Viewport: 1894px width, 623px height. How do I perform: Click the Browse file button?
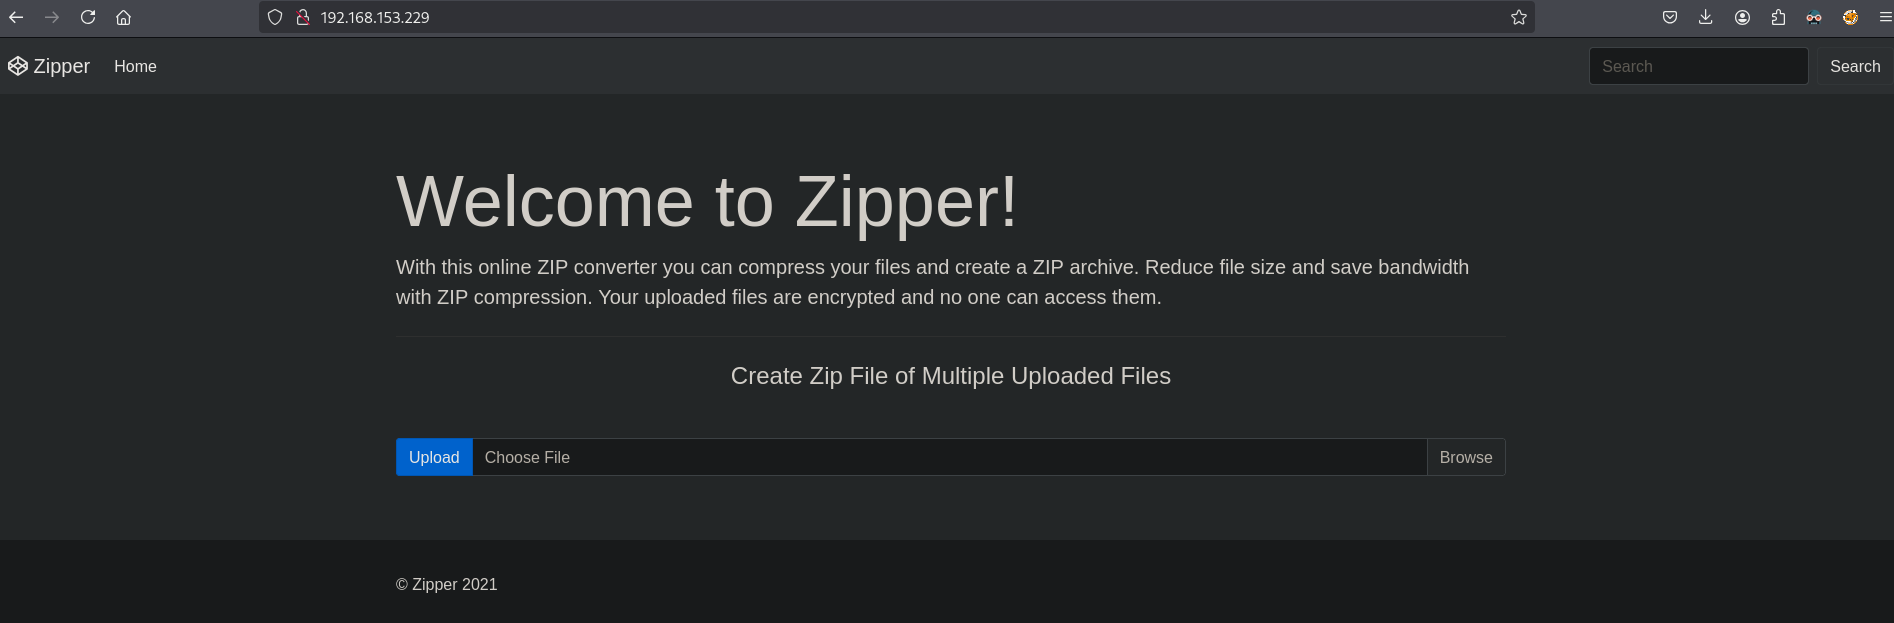tap(1465, 457)
